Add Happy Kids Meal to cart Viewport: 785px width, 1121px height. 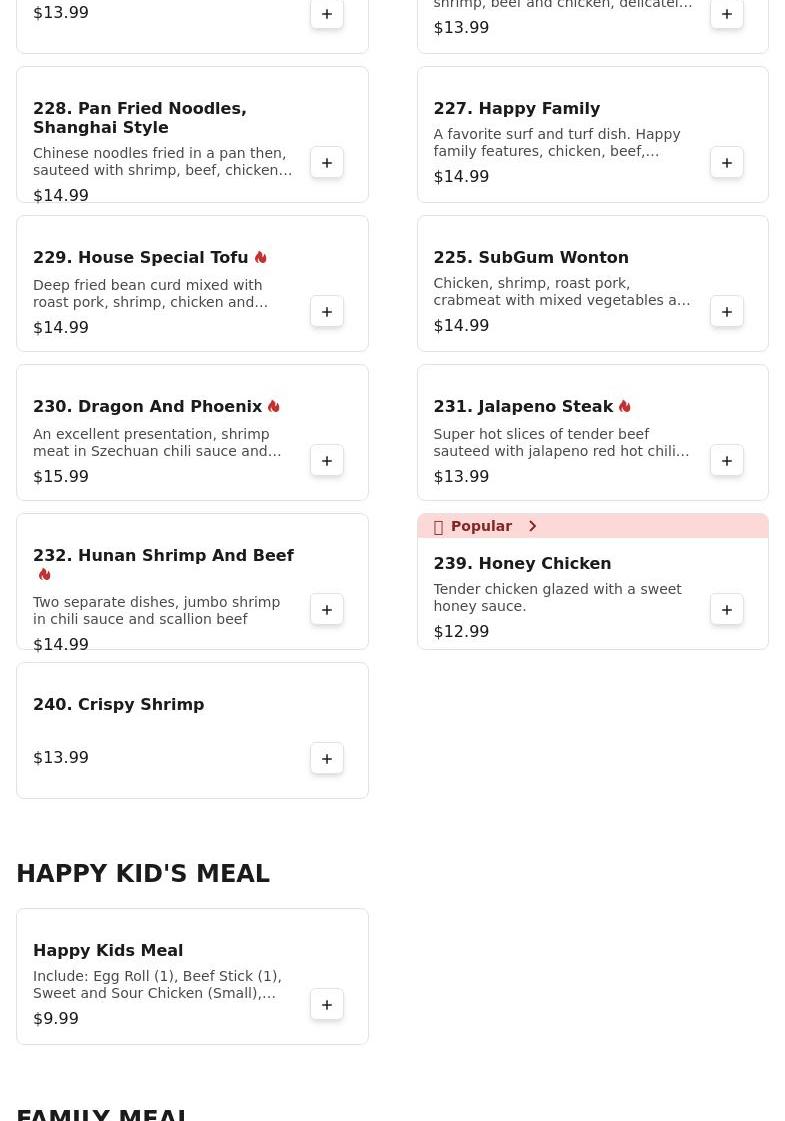tap(327, 1005)
